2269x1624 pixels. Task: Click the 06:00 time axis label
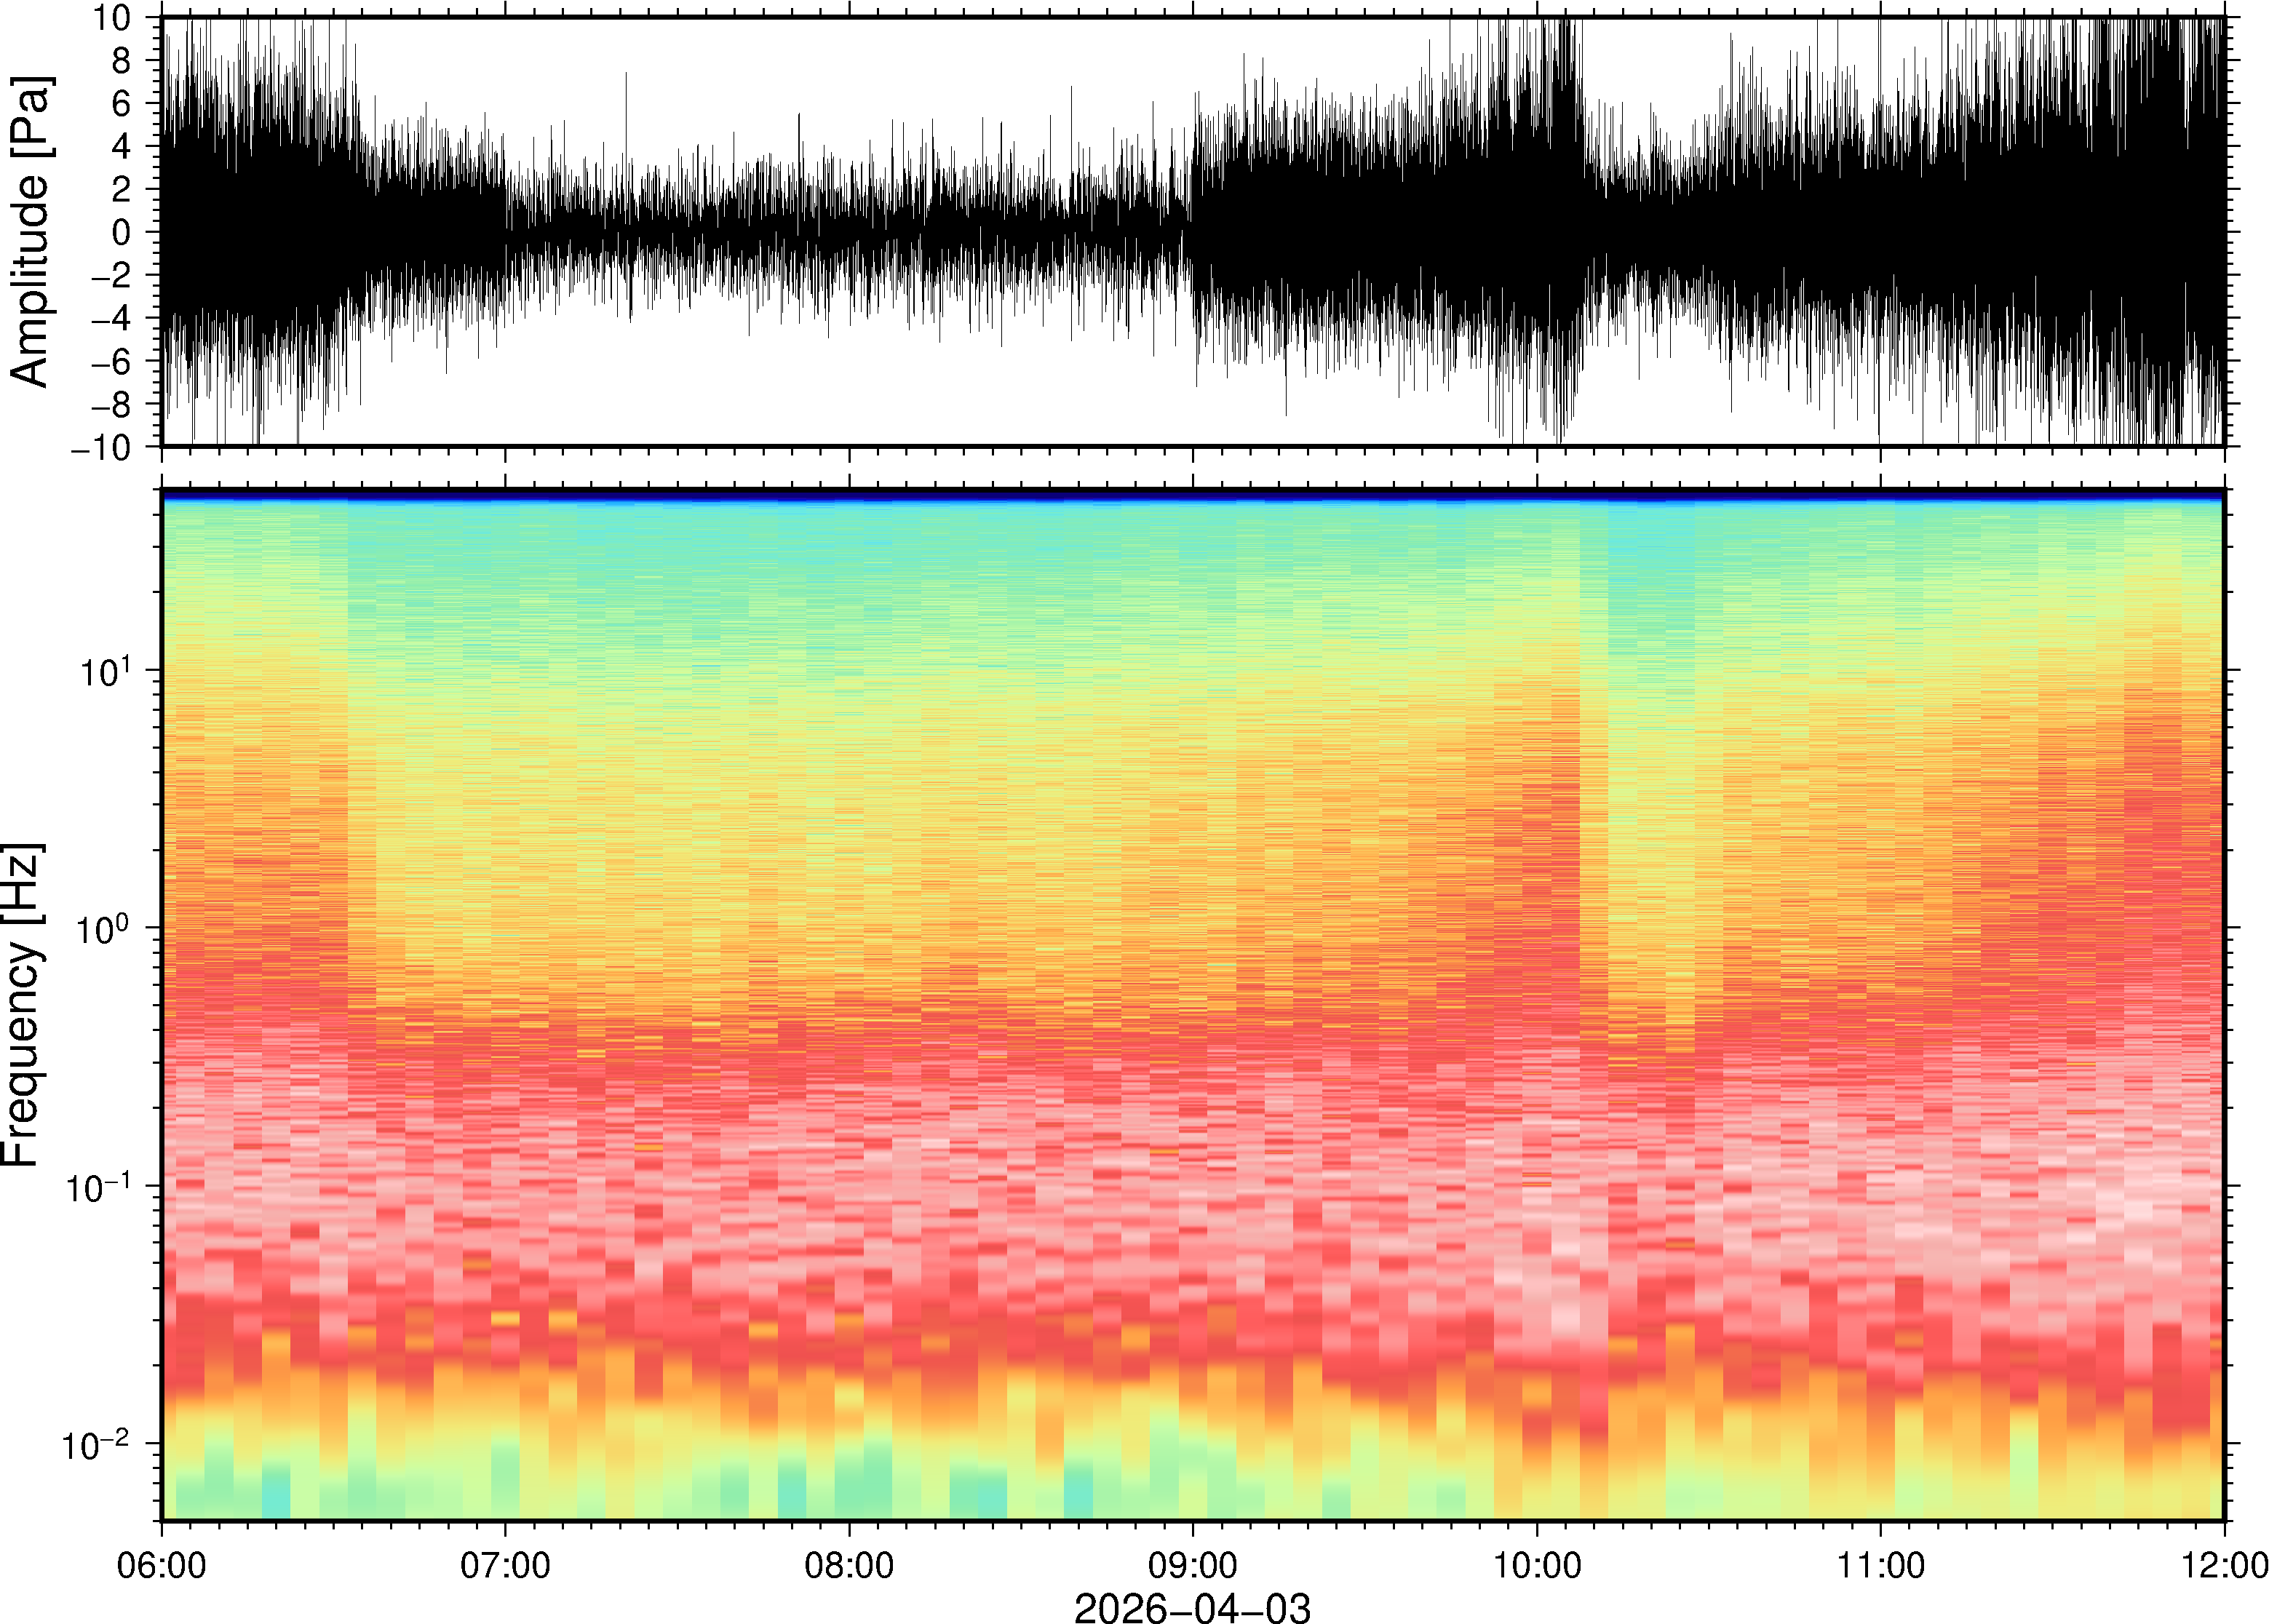point(161,1565)
